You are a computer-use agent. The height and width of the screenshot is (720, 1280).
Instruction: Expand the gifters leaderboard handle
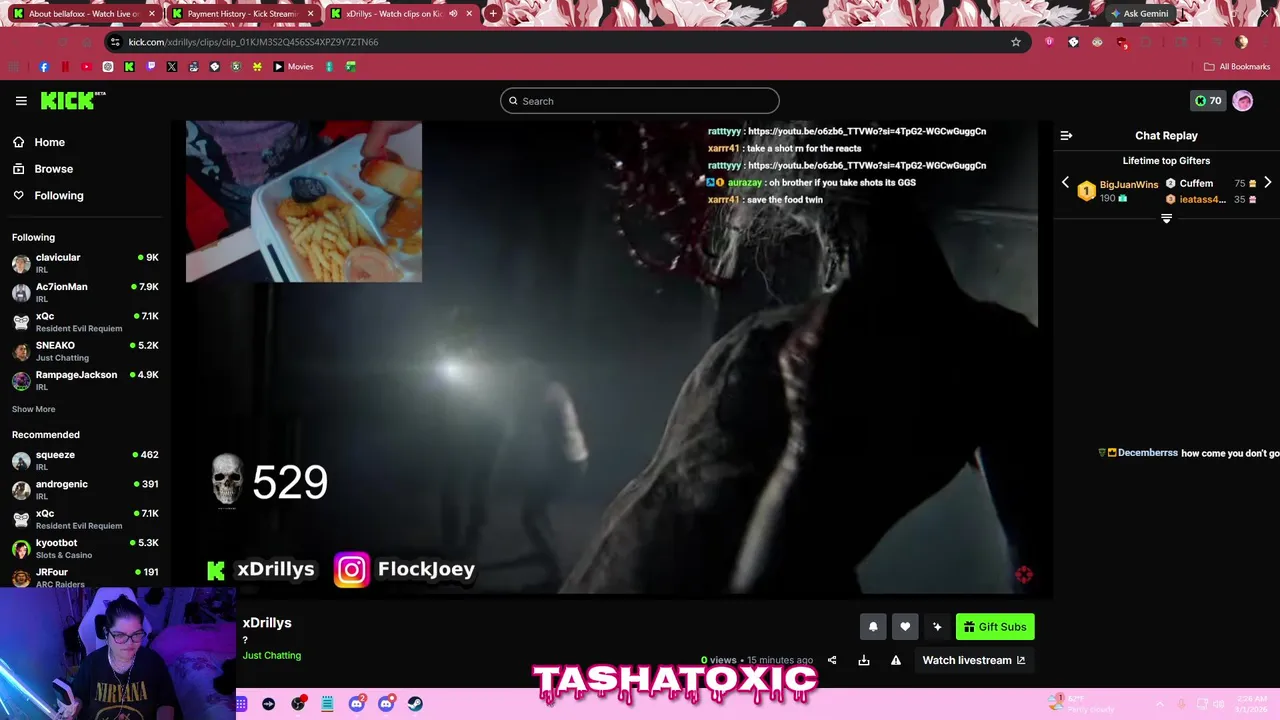pos(1166,218)
